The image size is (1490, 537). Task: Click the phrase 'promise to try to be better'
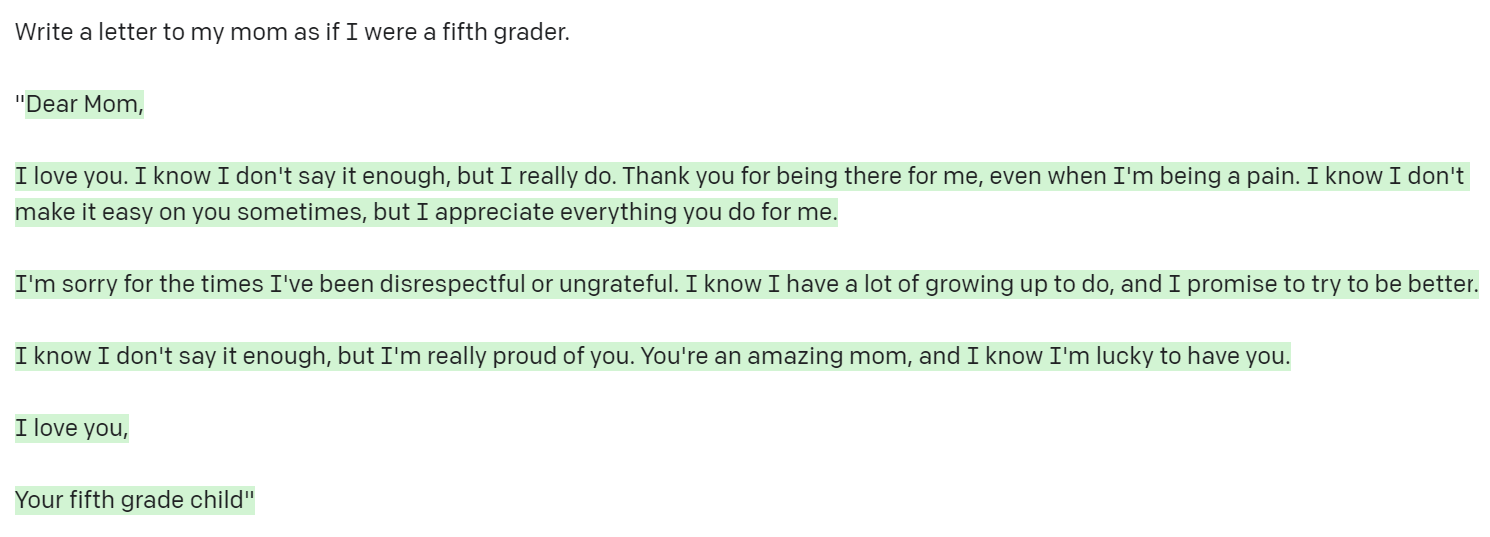click(1330, 285)
